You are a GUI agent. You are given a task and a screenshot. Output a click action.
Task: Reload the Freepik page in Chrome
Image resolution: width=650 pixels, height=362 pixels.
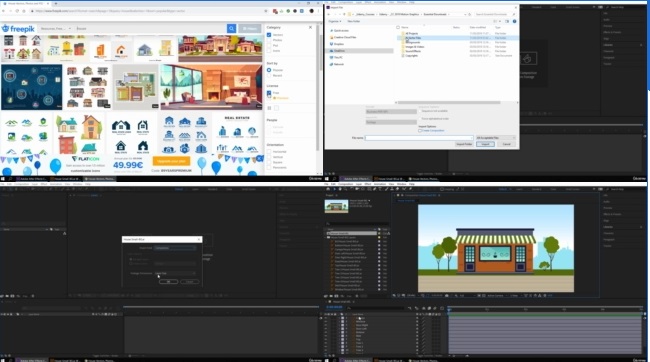point(17,11)
